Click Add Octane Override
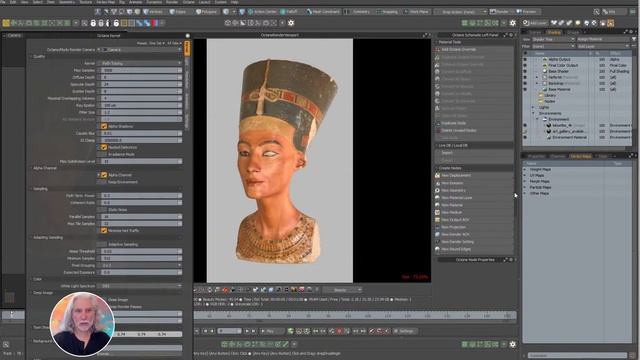 pos(474,49)
